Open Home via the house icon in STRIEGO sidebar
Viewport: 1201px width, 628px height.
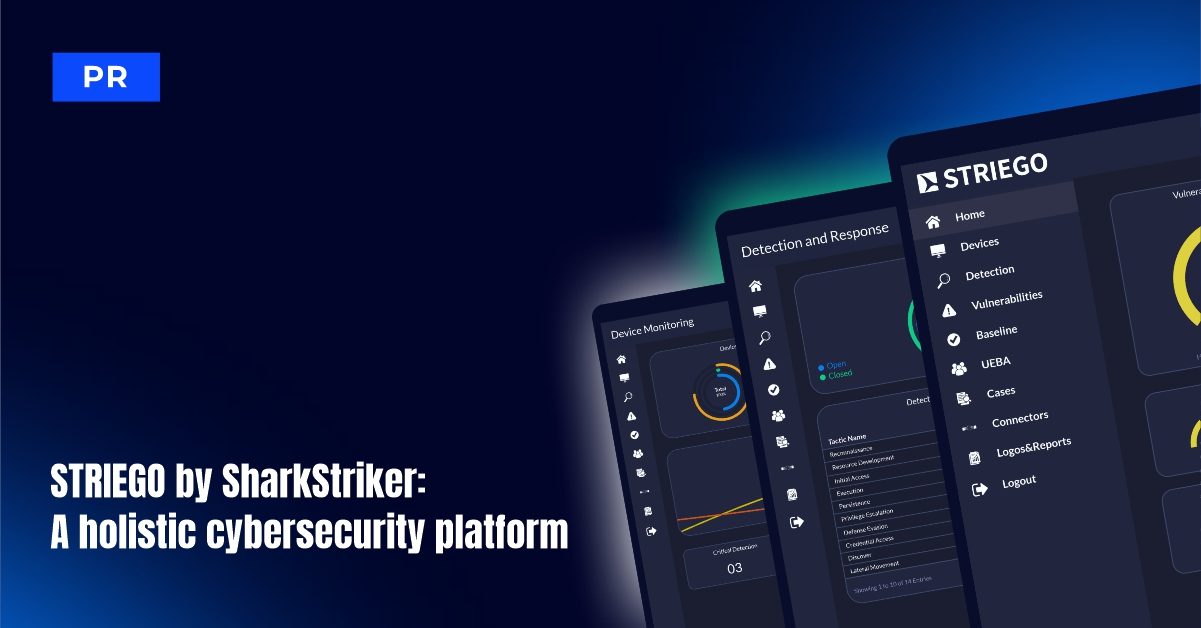point(933,222)
